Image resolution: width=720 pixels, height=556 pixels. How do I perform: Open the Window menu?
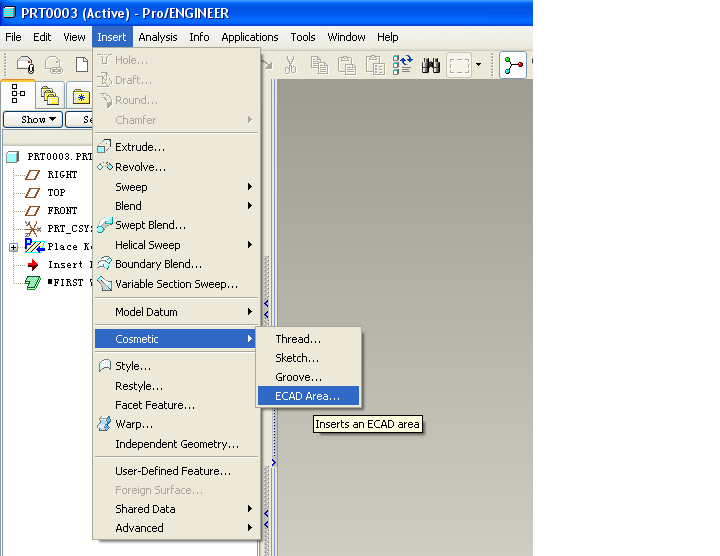(x=346, y=37)
